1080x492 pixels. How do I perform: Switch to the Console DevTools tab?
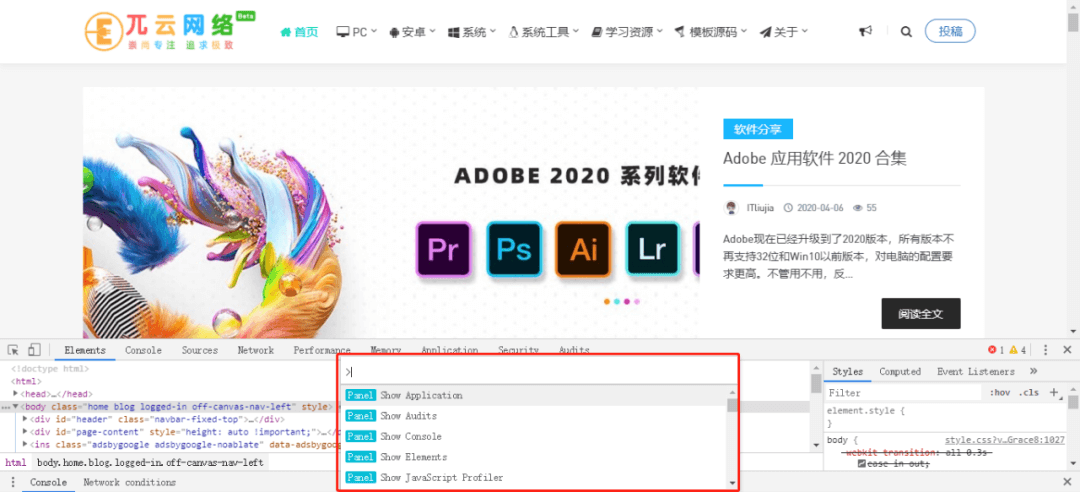point(143,350)
